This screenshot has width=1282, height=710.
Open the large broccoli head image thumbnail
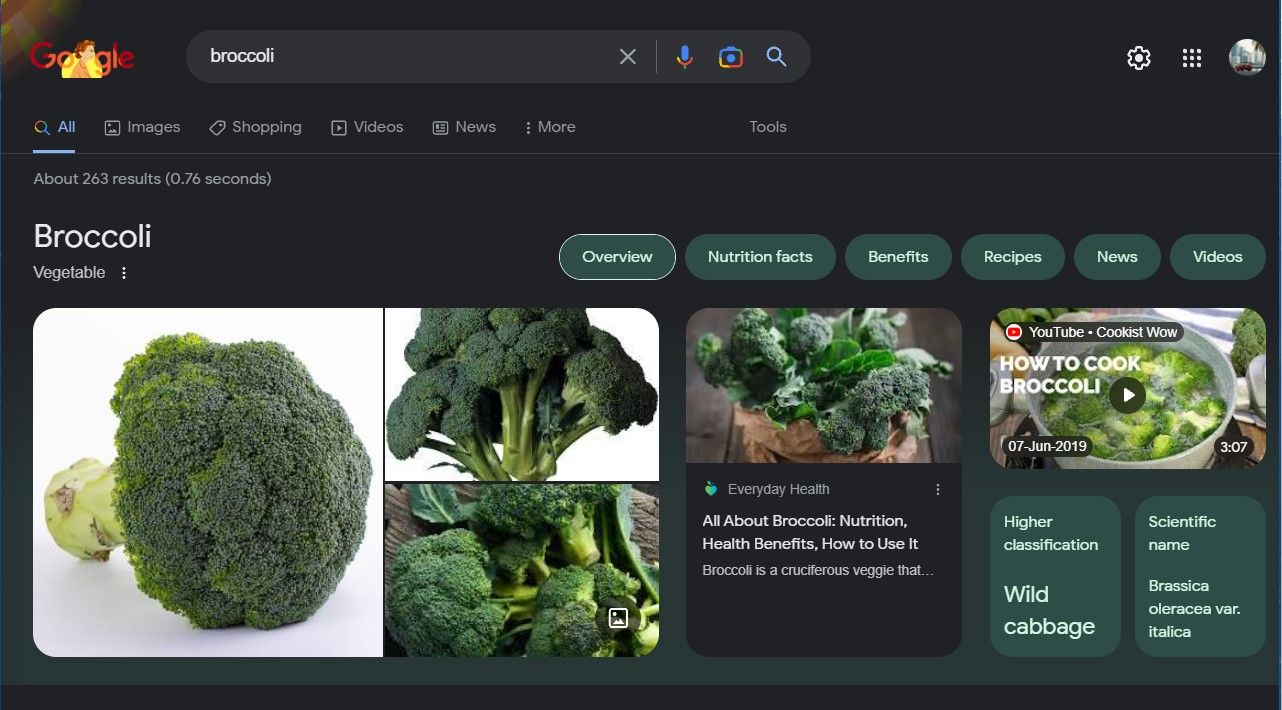tap(207, 482)
